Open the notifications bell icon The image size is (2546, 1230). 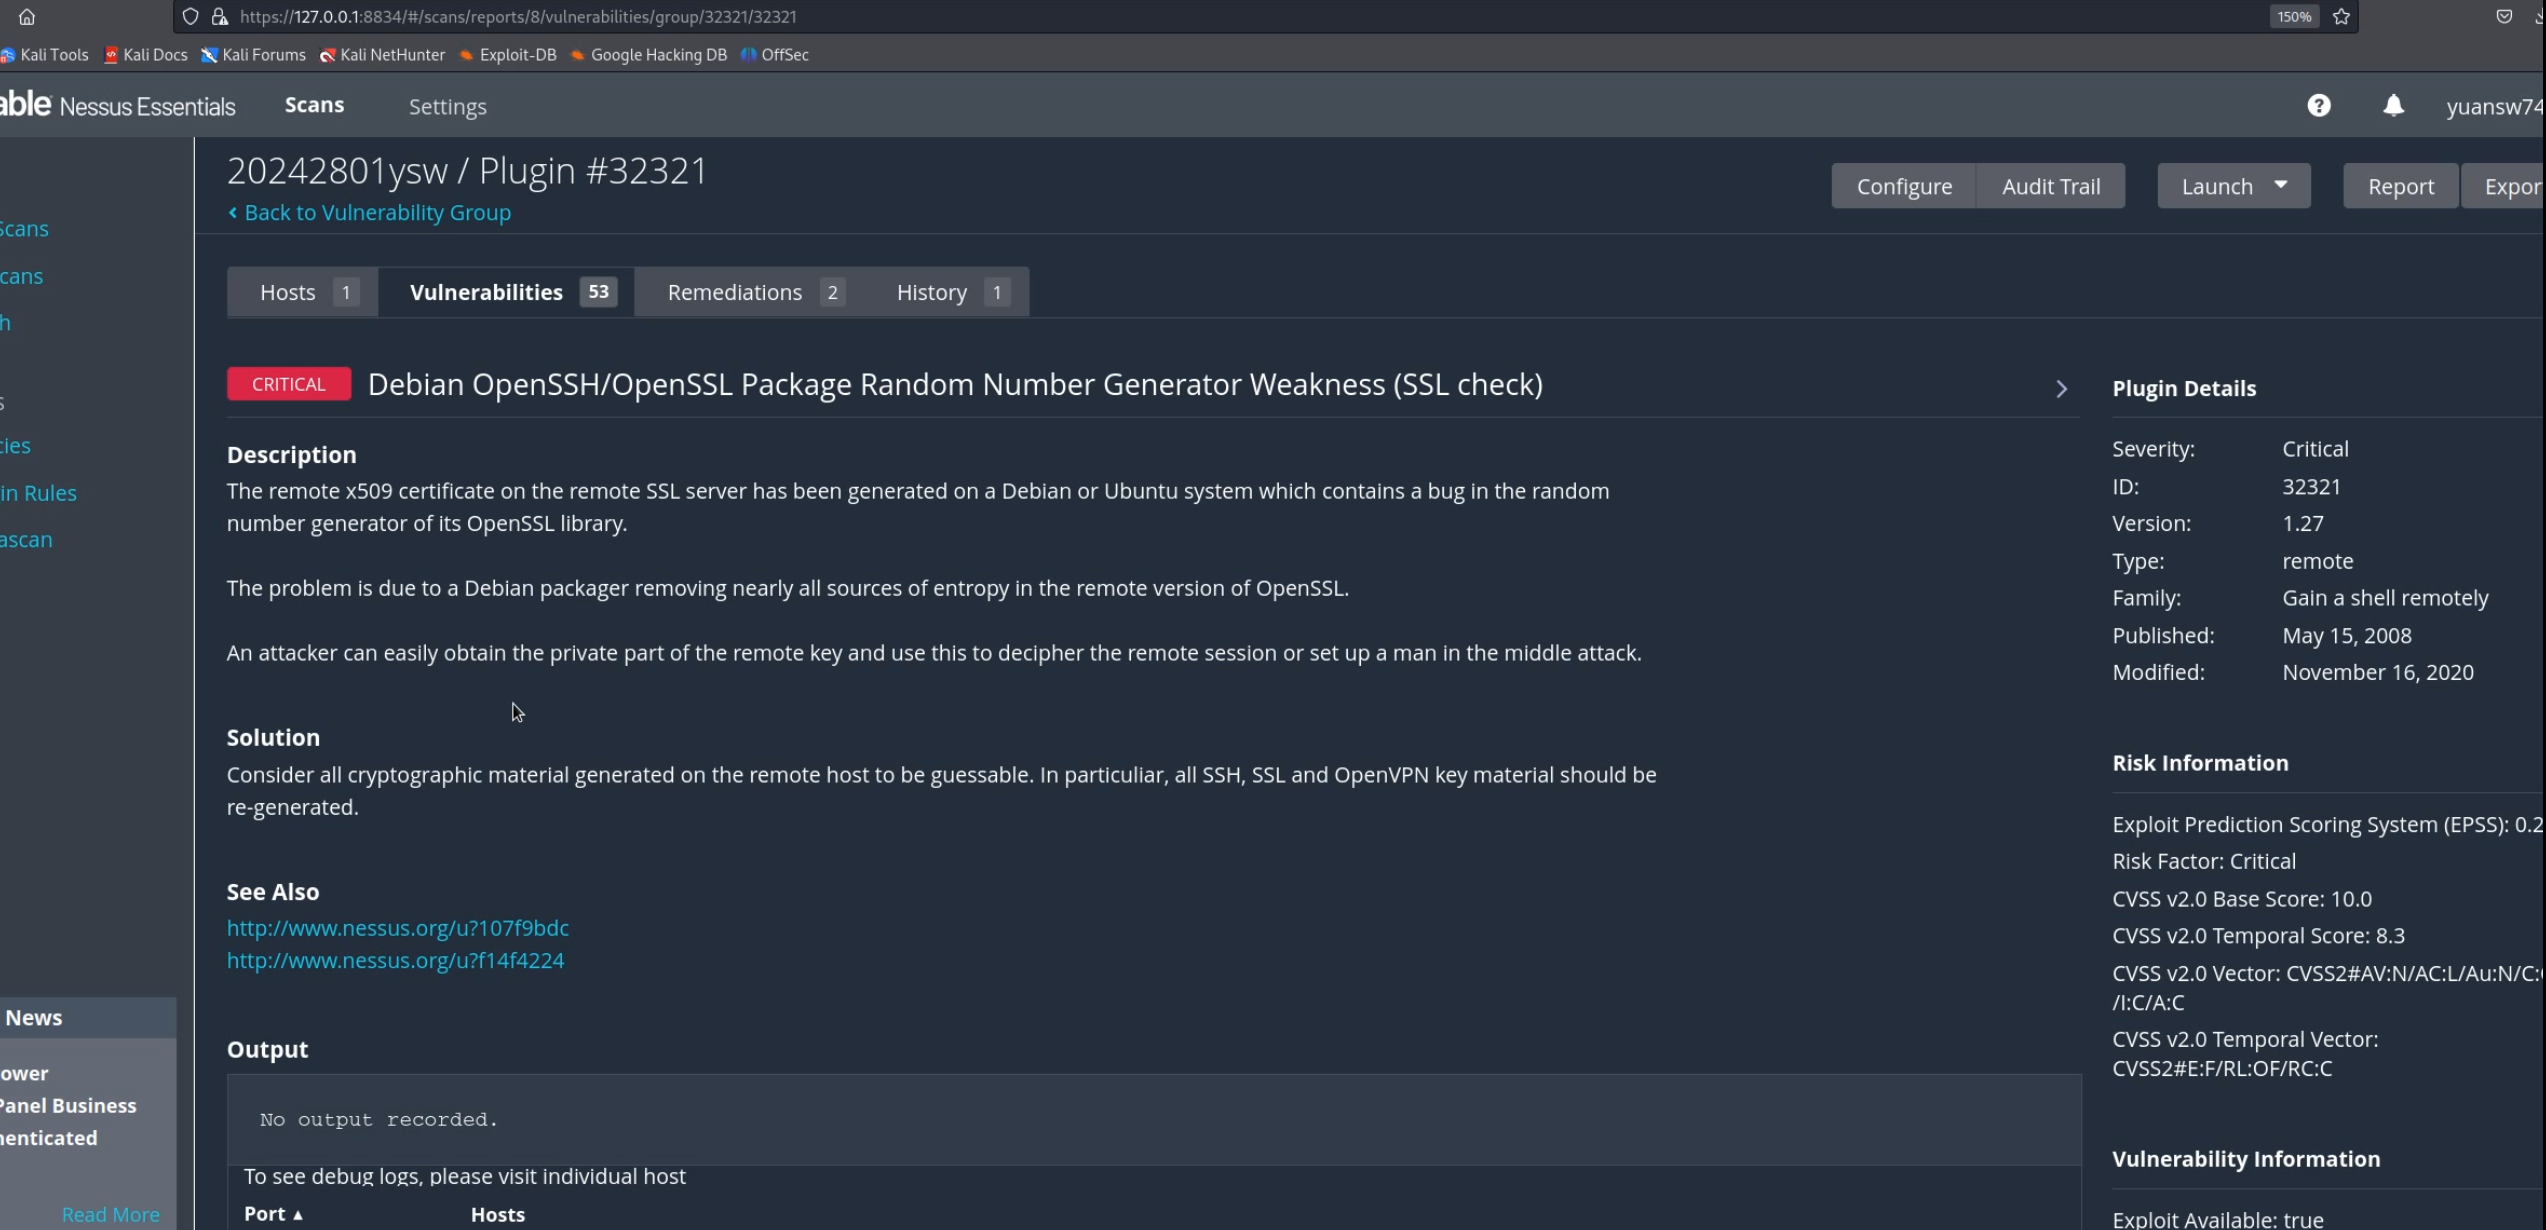[x=2393, y=106]
